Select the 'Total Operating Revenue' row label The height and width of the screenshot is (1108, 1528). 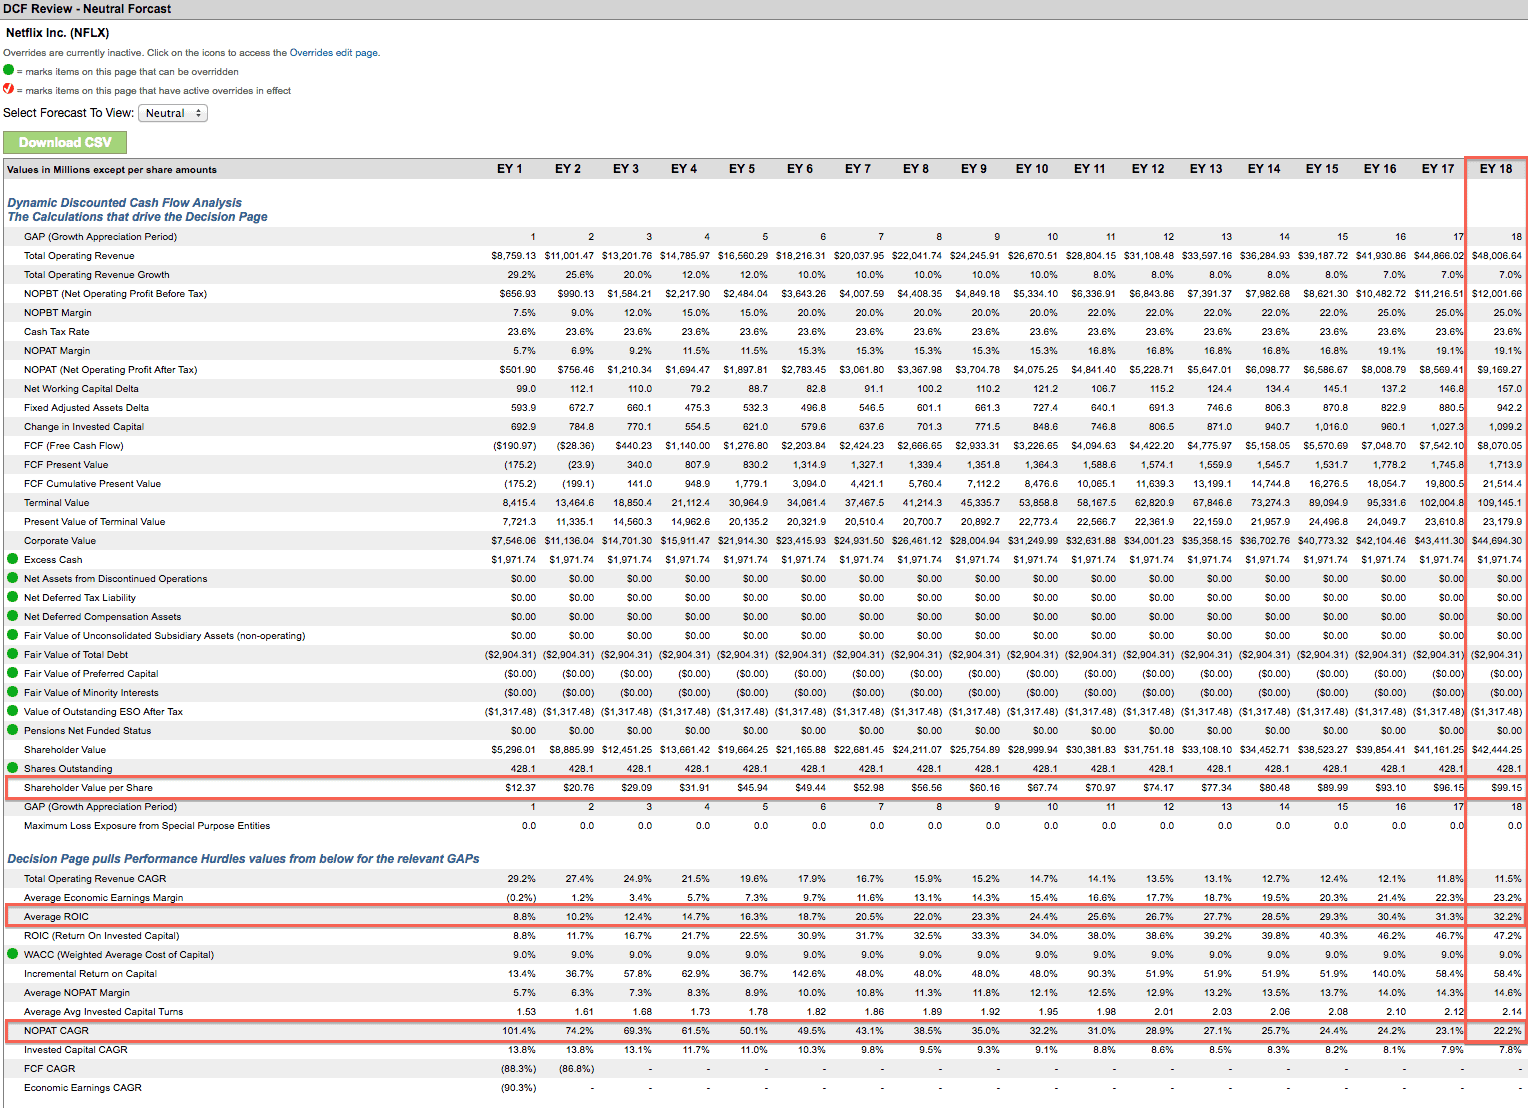coord(79,256)
